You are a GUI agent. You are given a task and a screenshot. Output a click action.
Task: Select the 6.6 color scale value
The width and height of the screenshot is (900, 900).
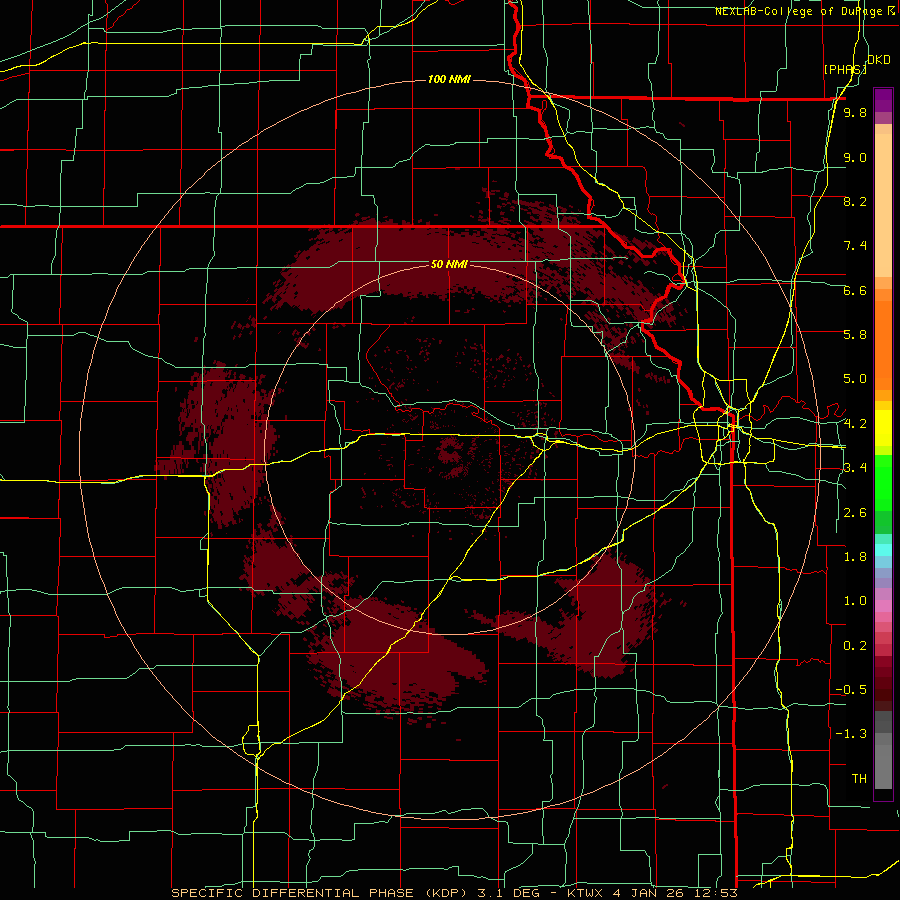click(855, 290)
